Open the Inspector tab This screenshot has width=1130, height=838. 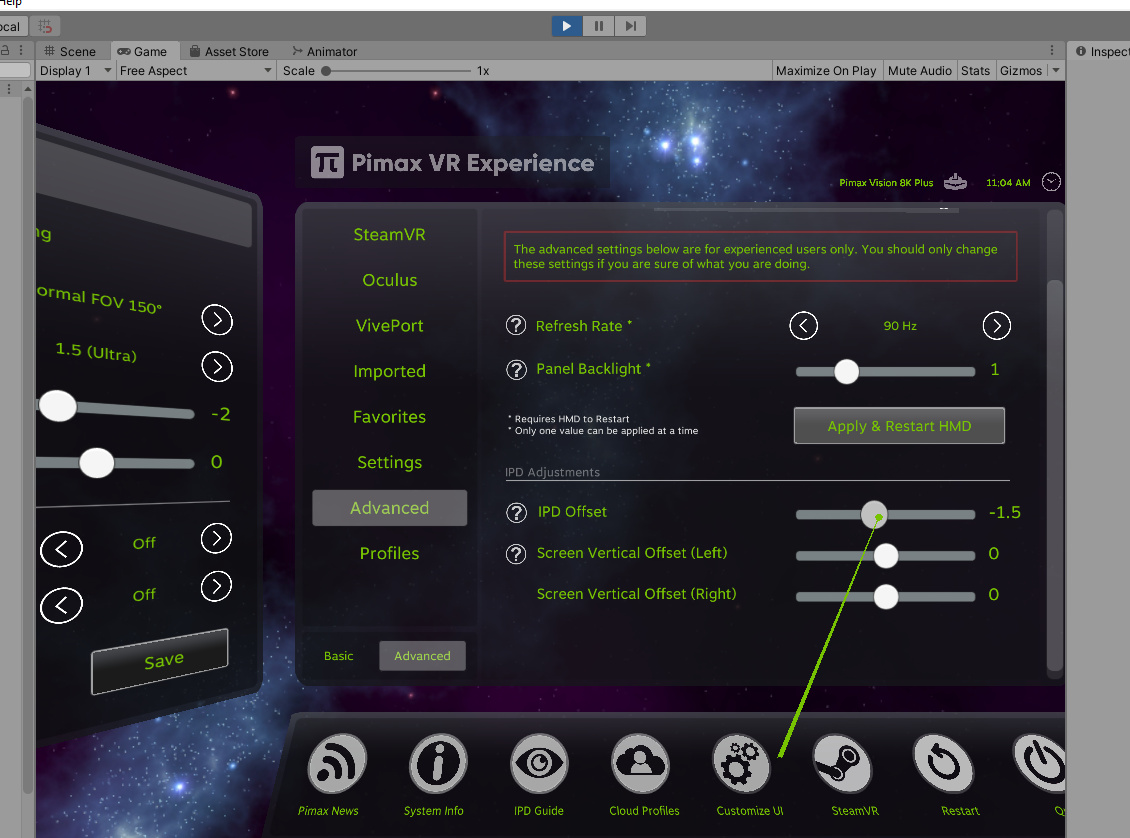pos(1101,51)
